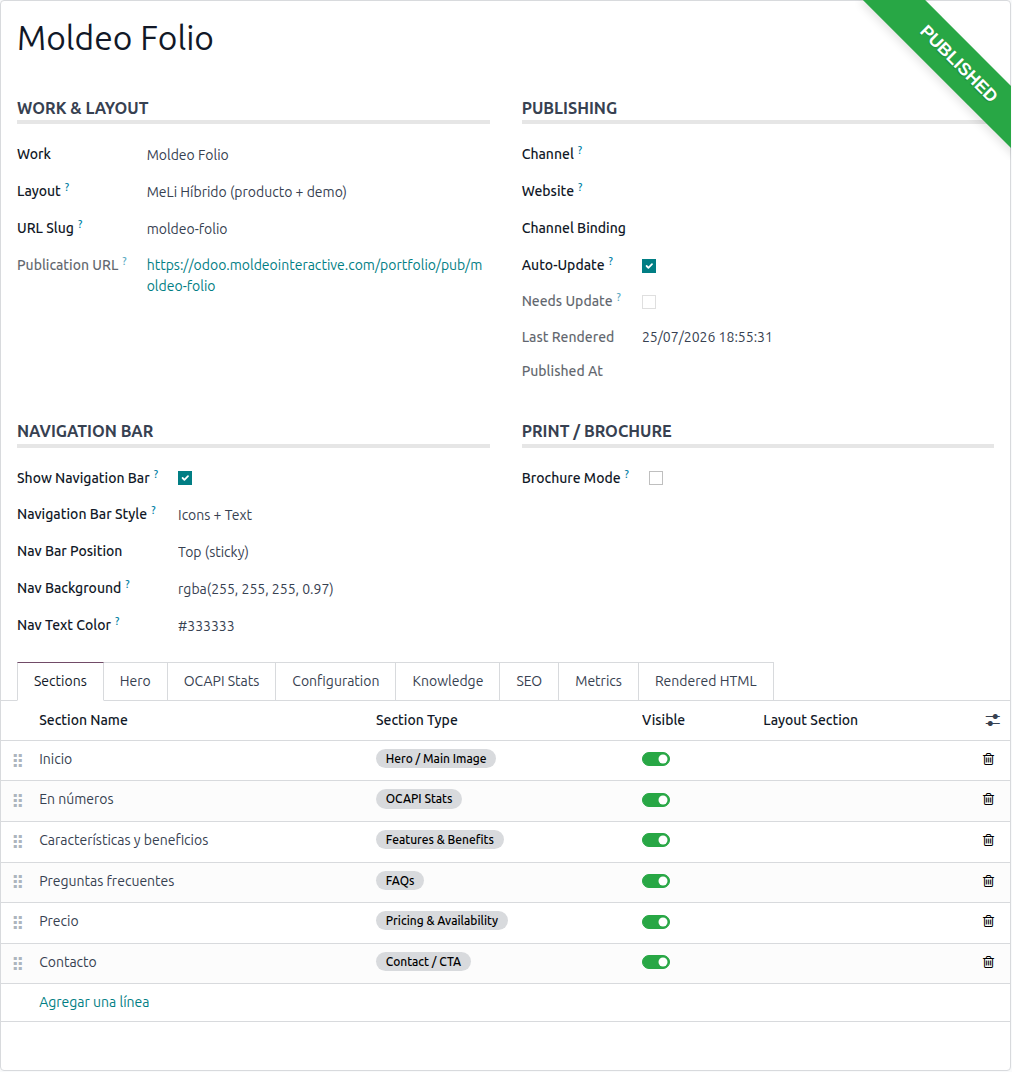
Task: Switch to the SEO tab
Action: 529,682
